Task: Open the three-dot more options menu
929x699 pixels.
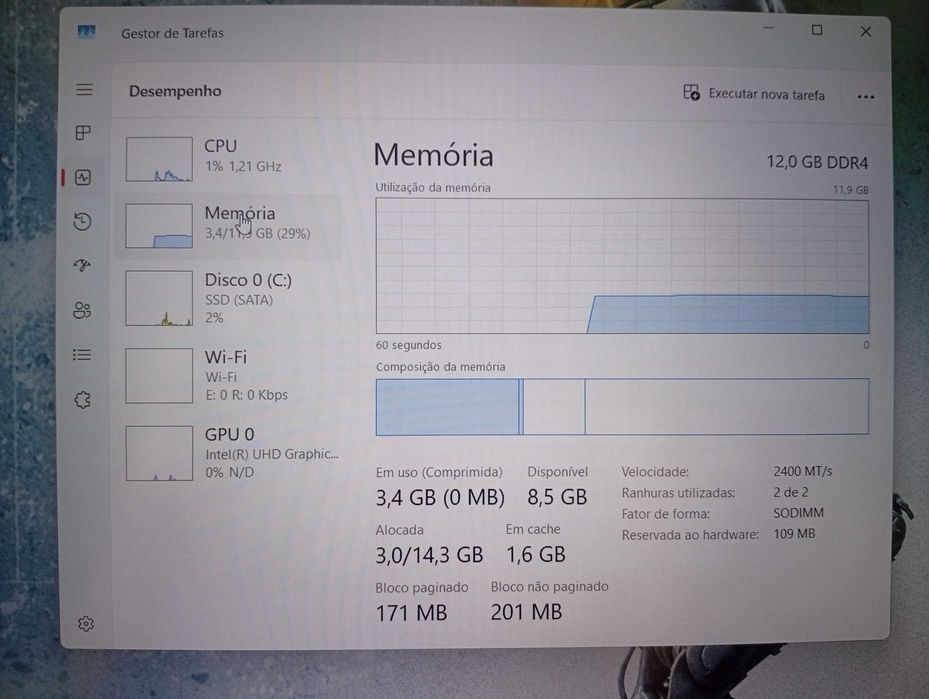Action: (x=866, y=97)
